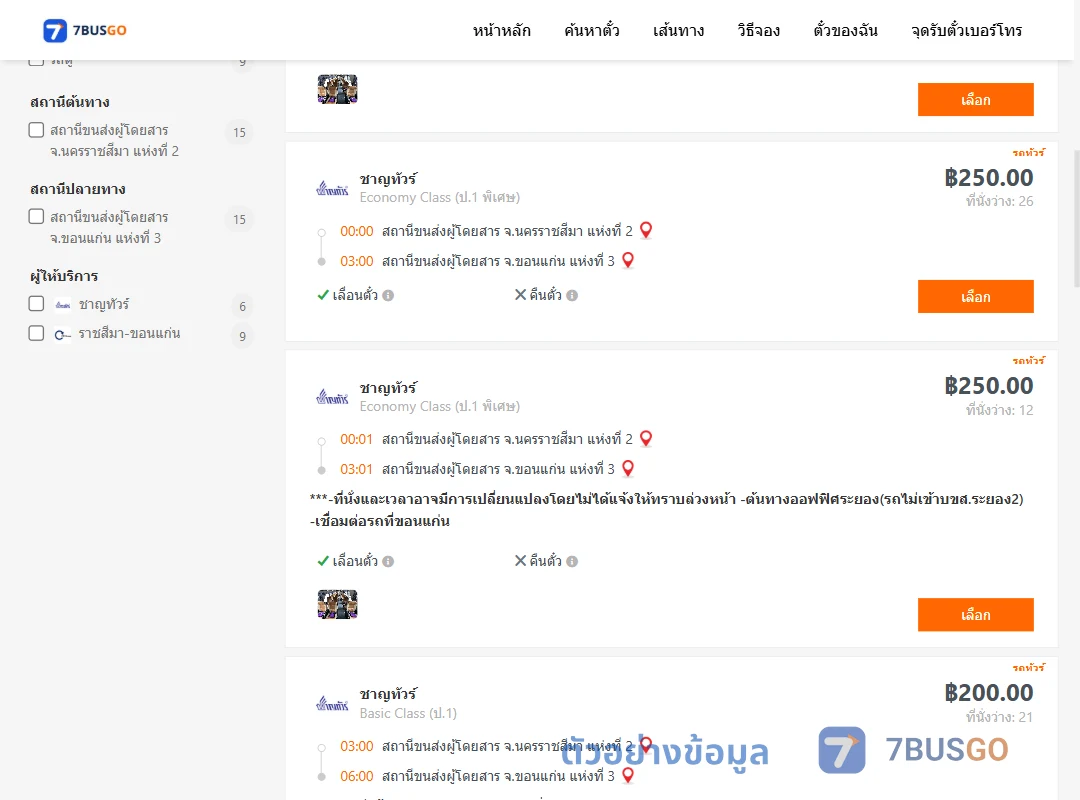Image resolution: width=1080 pixels, height=800 pixels.
Task: Click the ชาญทัวร์ operator logo on the 00:00 trip
Action: [332, 188]
